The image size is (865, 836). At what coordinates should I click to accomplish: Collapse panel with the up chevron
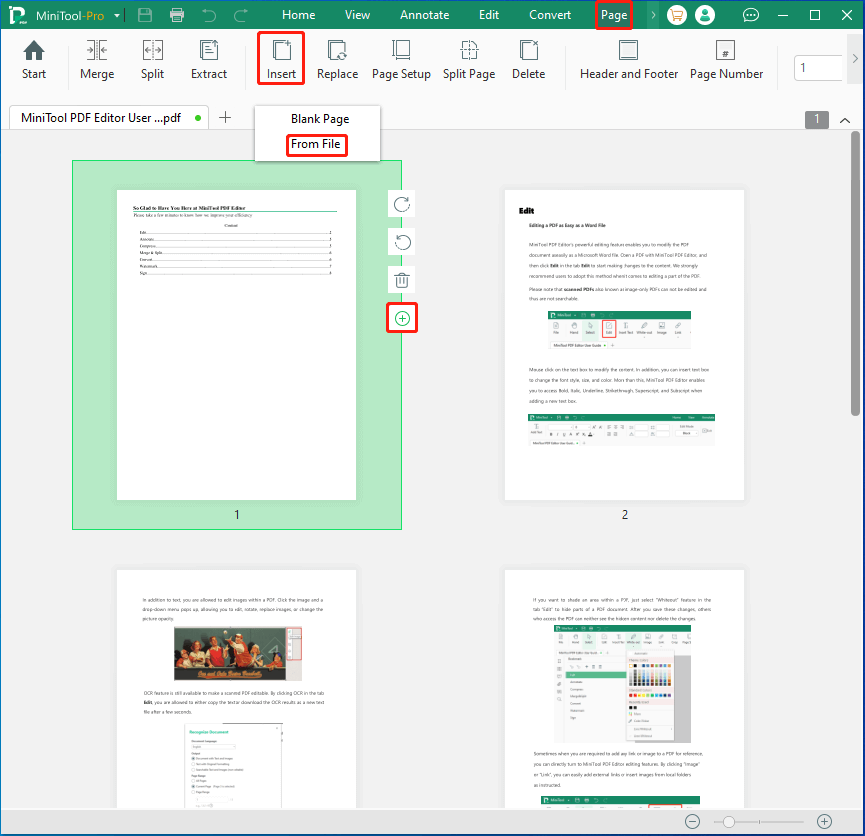(845, 120)
